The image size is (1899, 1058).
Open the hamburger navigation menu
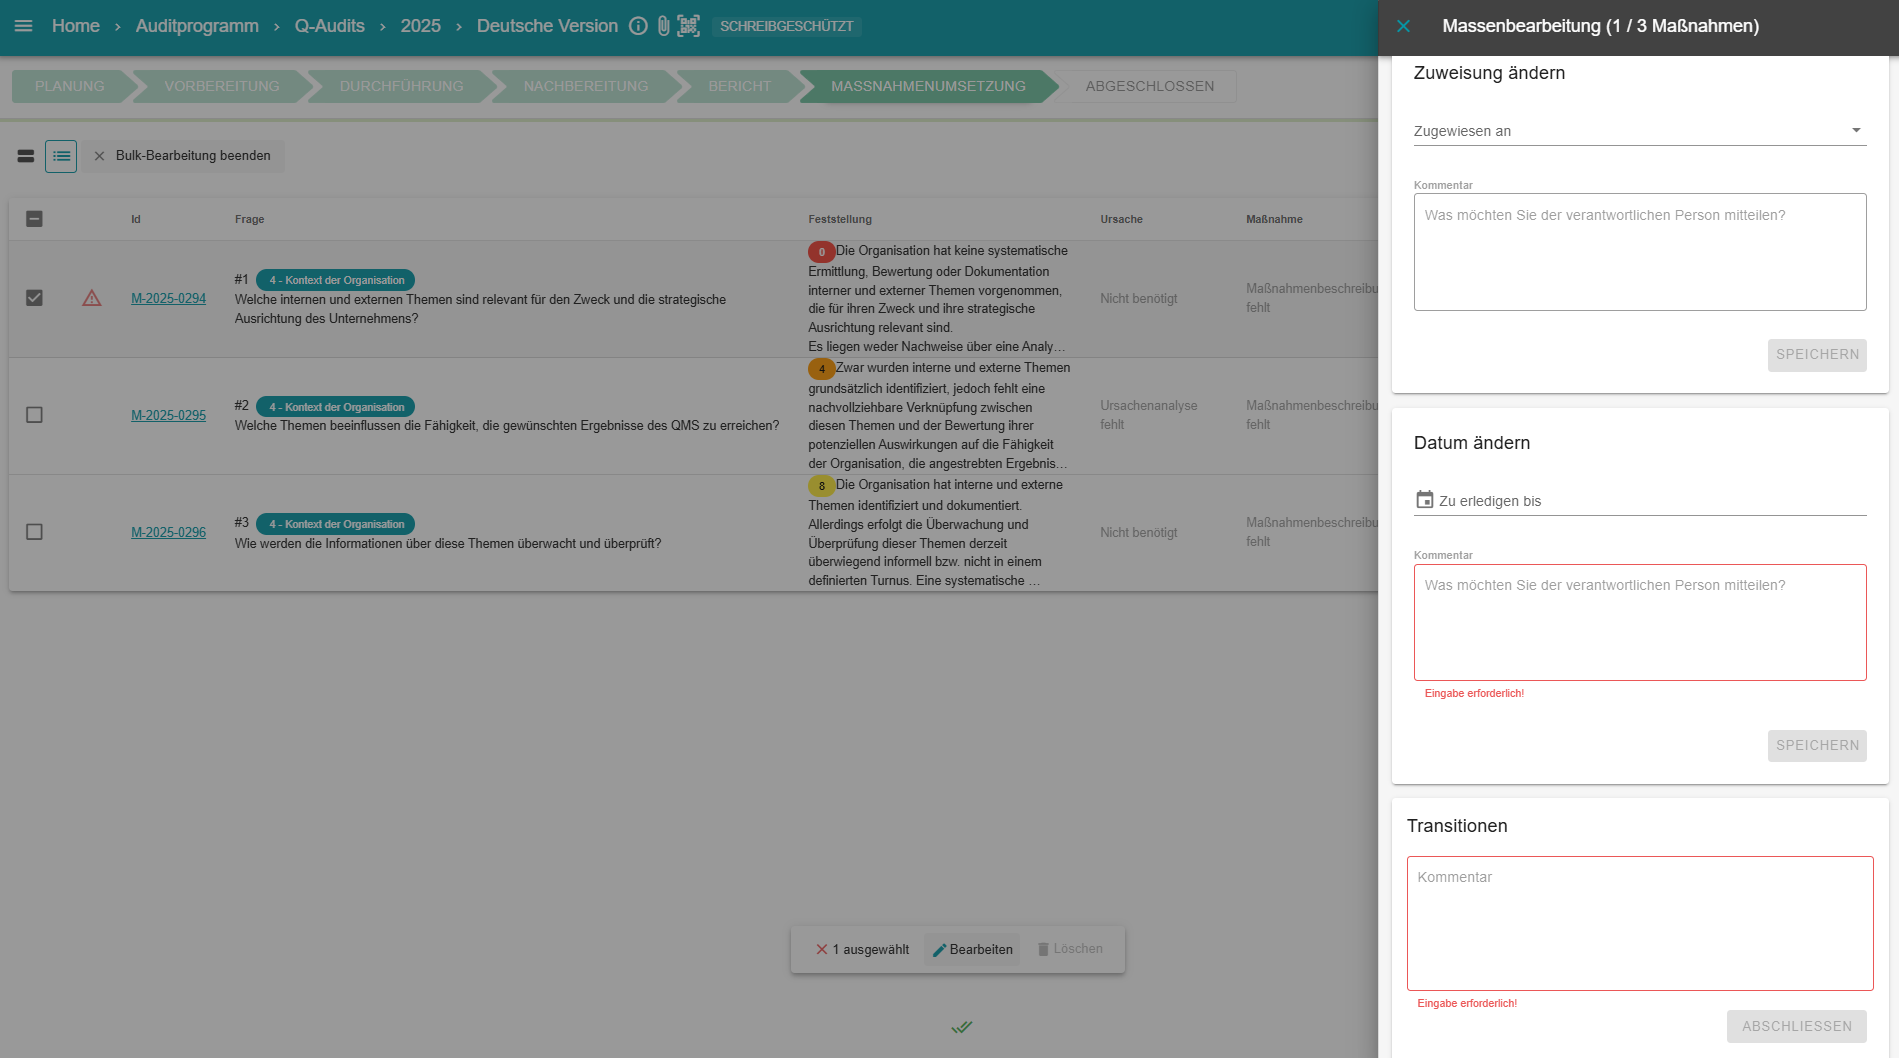coord(24,26)
